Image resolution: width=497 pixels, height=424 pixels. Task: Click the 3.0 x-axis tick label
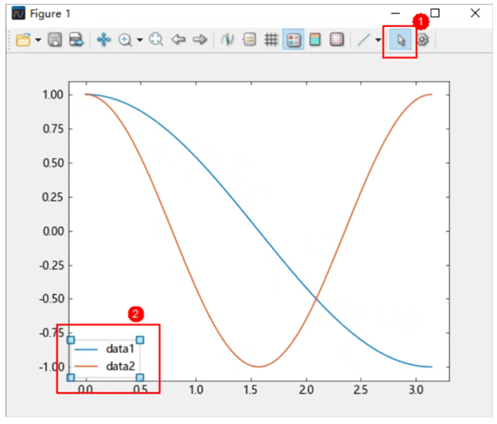[416, 390]
